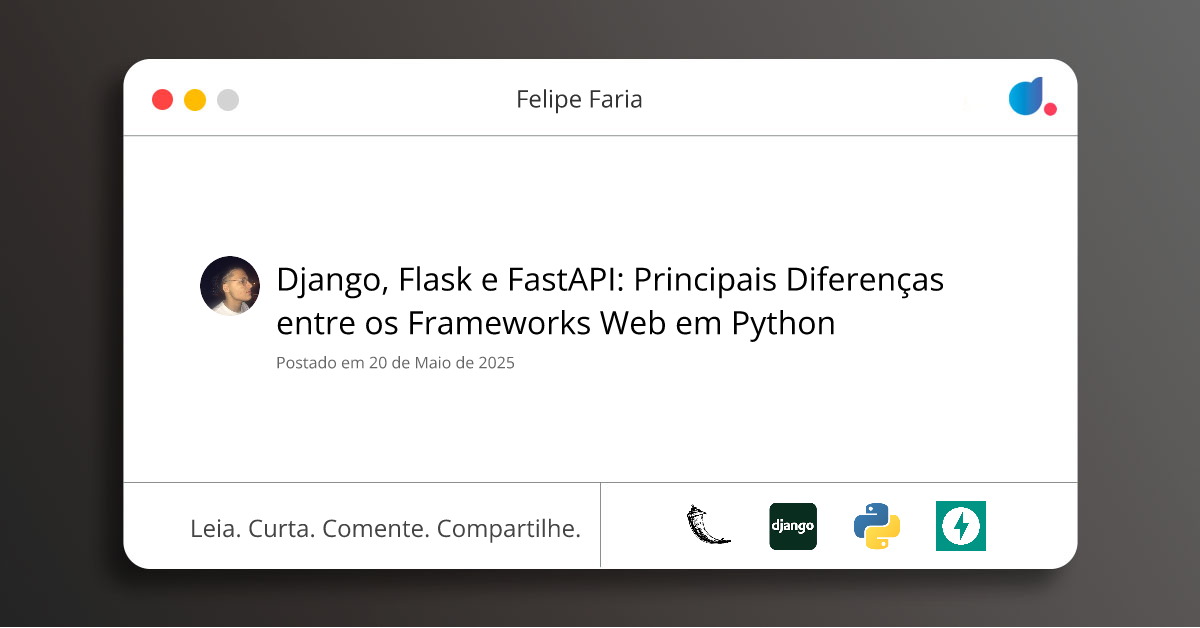1200x628 pixels.
Task: Click the Flask horn logo icon
Action: click(708, 526)
